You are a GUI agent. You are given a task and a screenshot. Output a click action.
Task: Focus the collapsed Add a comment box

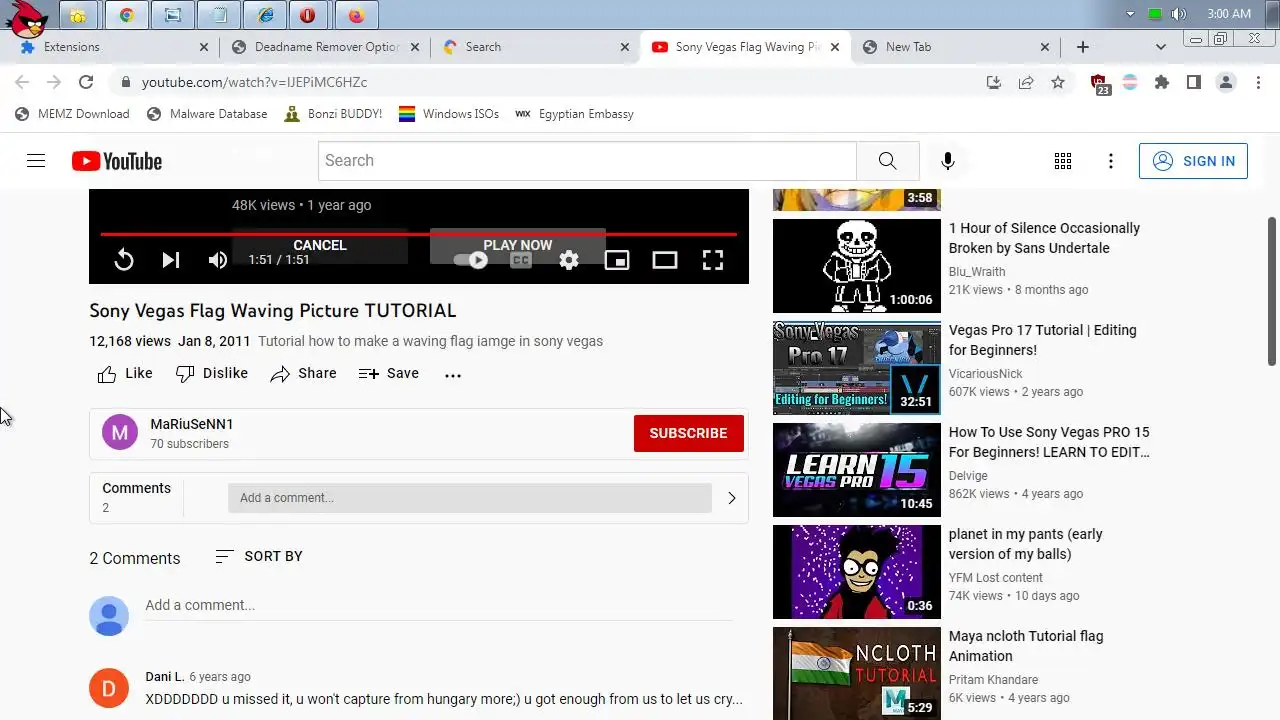(470, 498)
